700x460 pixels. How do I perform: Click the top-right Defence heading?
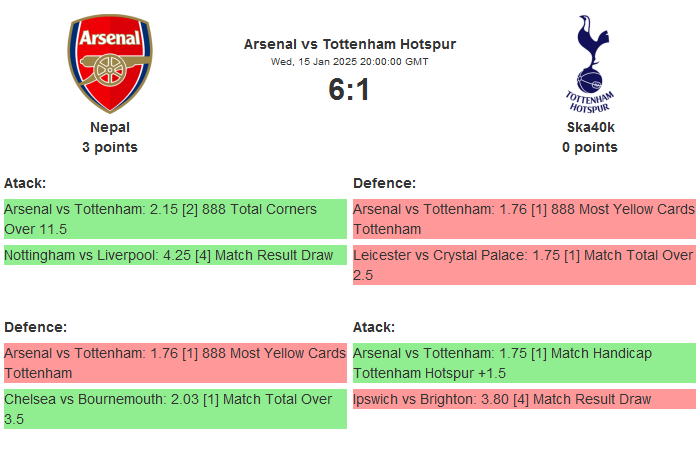(x=384, y=183)
